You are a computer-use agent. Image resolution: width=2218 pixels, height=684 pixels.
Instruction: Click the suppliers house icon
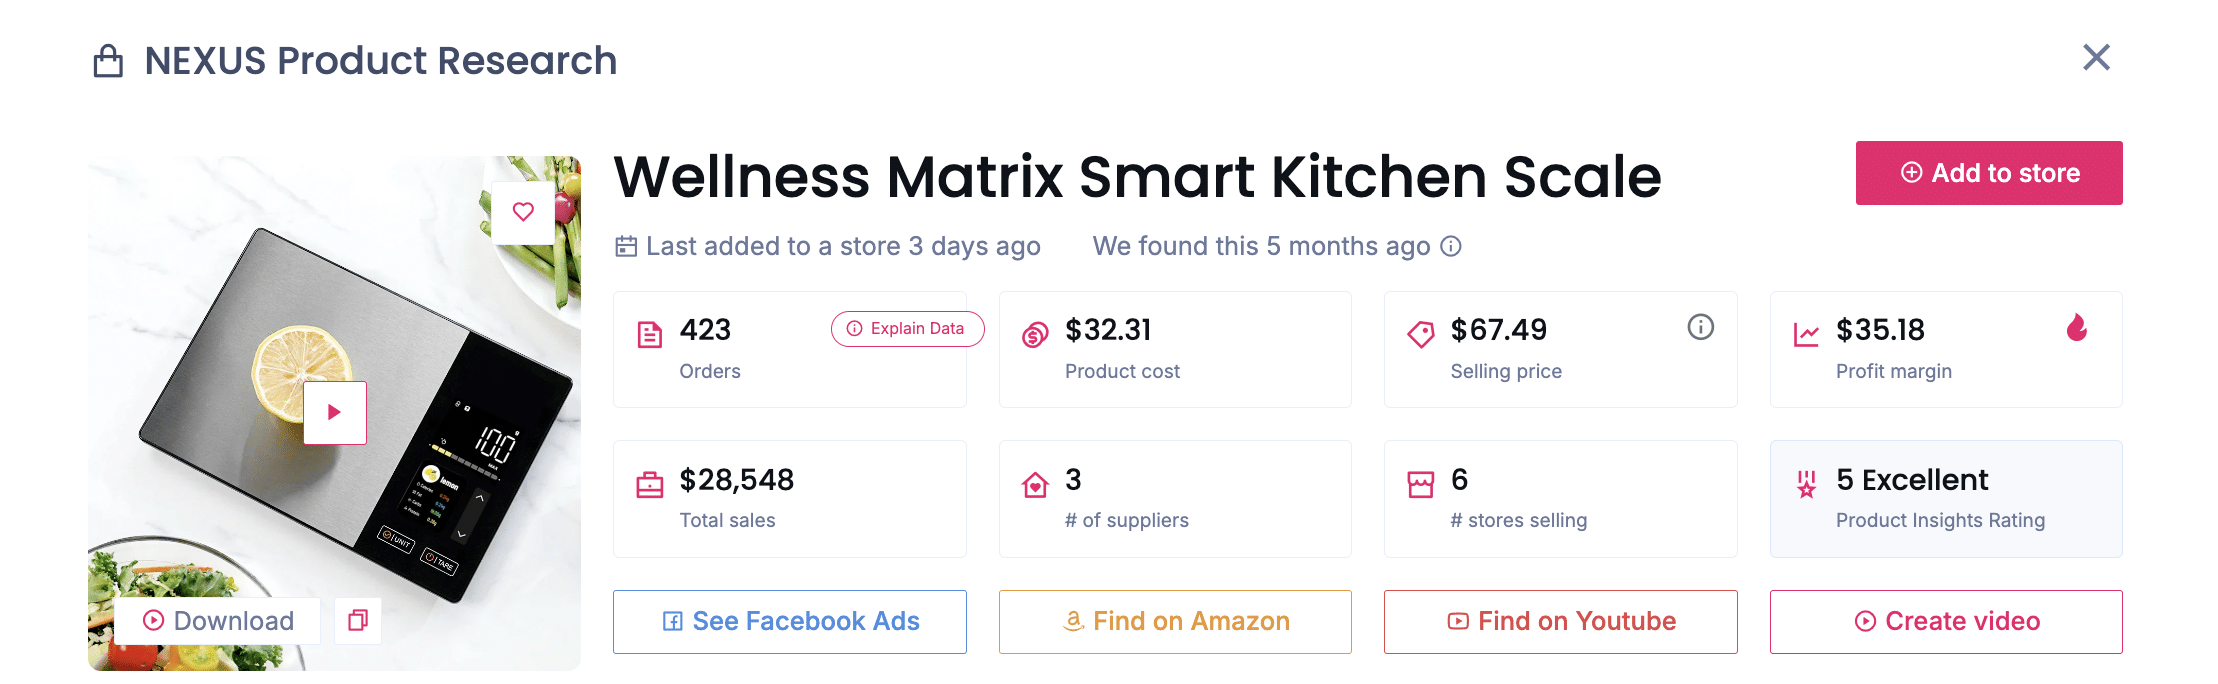(x=1035, y=485)
